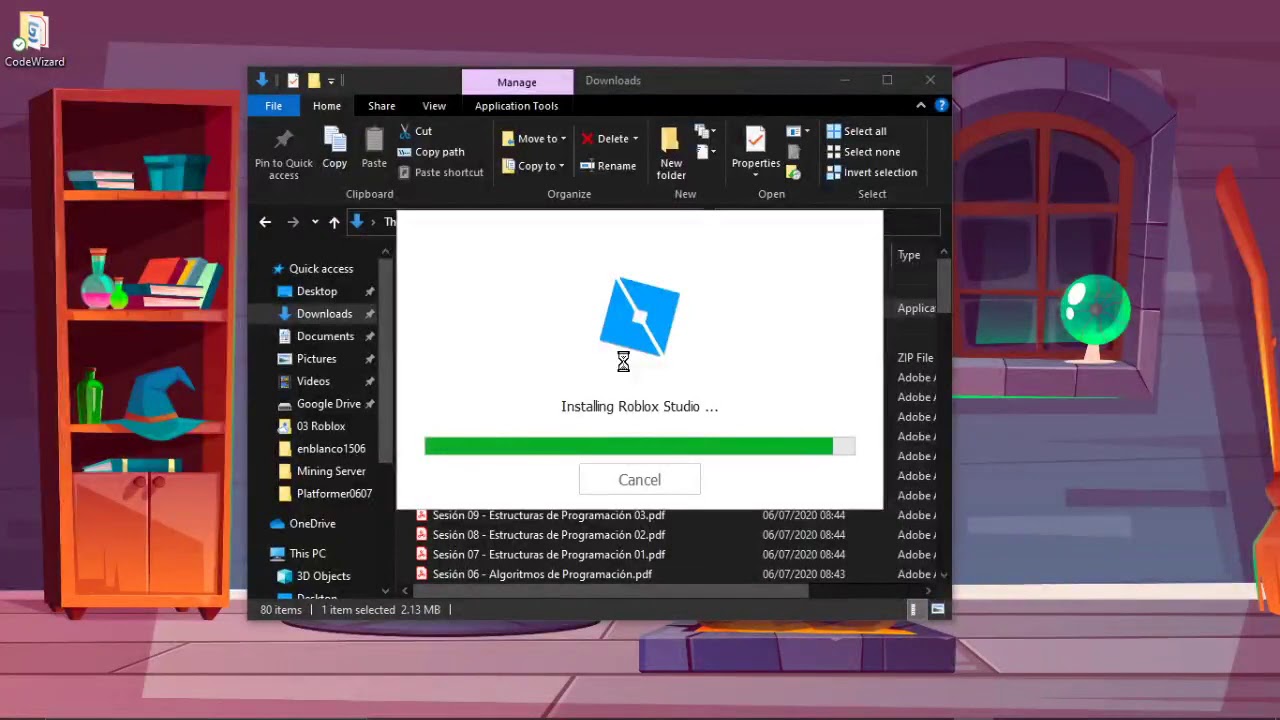Go up one folder level
1280x720 pixels.
[334, 222]
